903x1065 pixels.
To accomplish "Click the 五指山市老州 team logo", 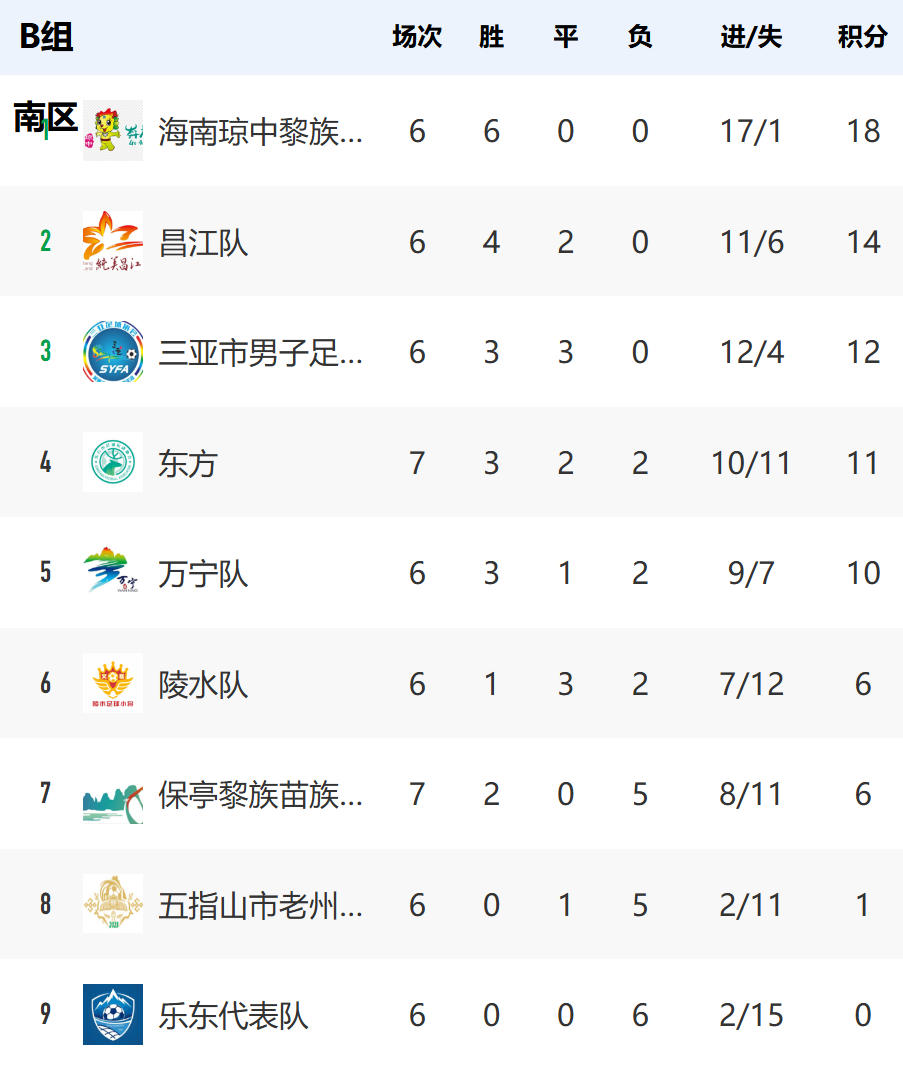I will coord(113,905).
